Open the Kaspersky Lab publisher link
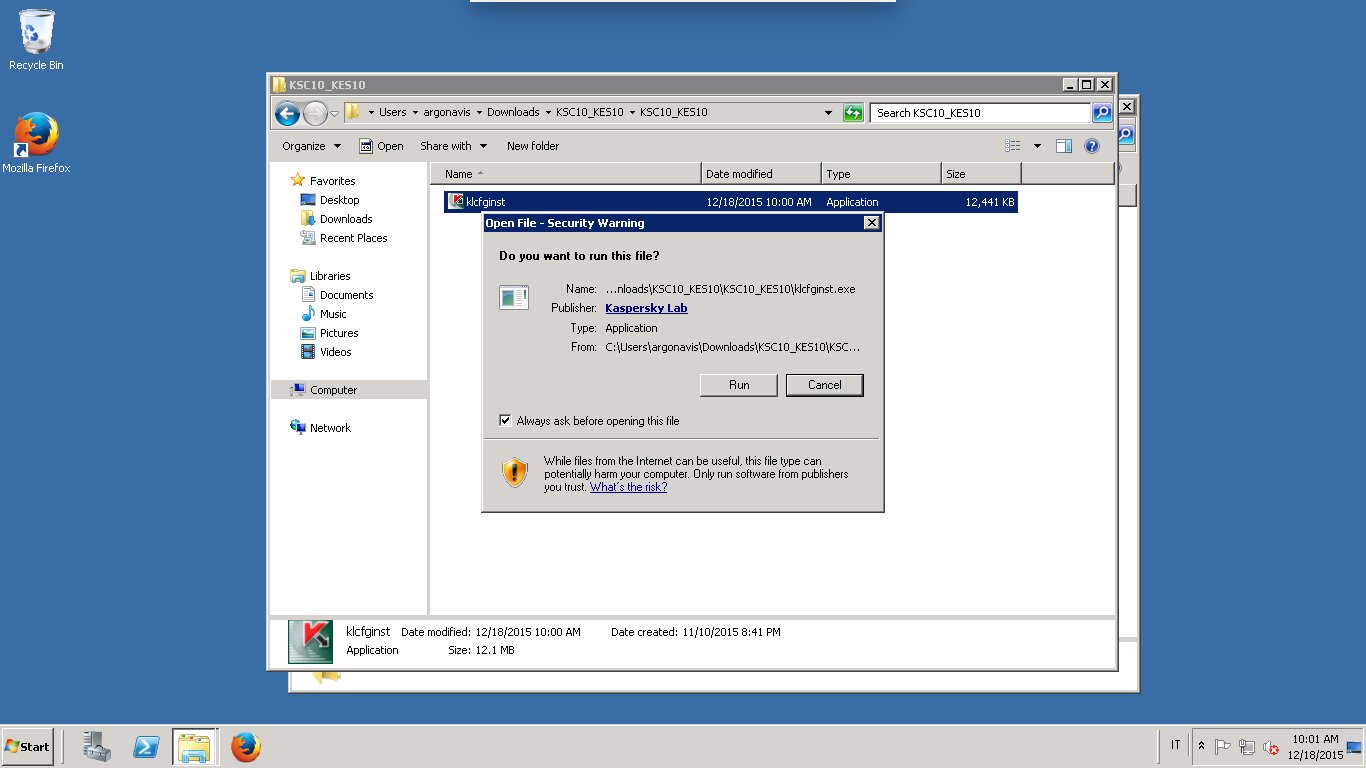The height and width of the screenshot is (768, 1366). coord(646,308)
